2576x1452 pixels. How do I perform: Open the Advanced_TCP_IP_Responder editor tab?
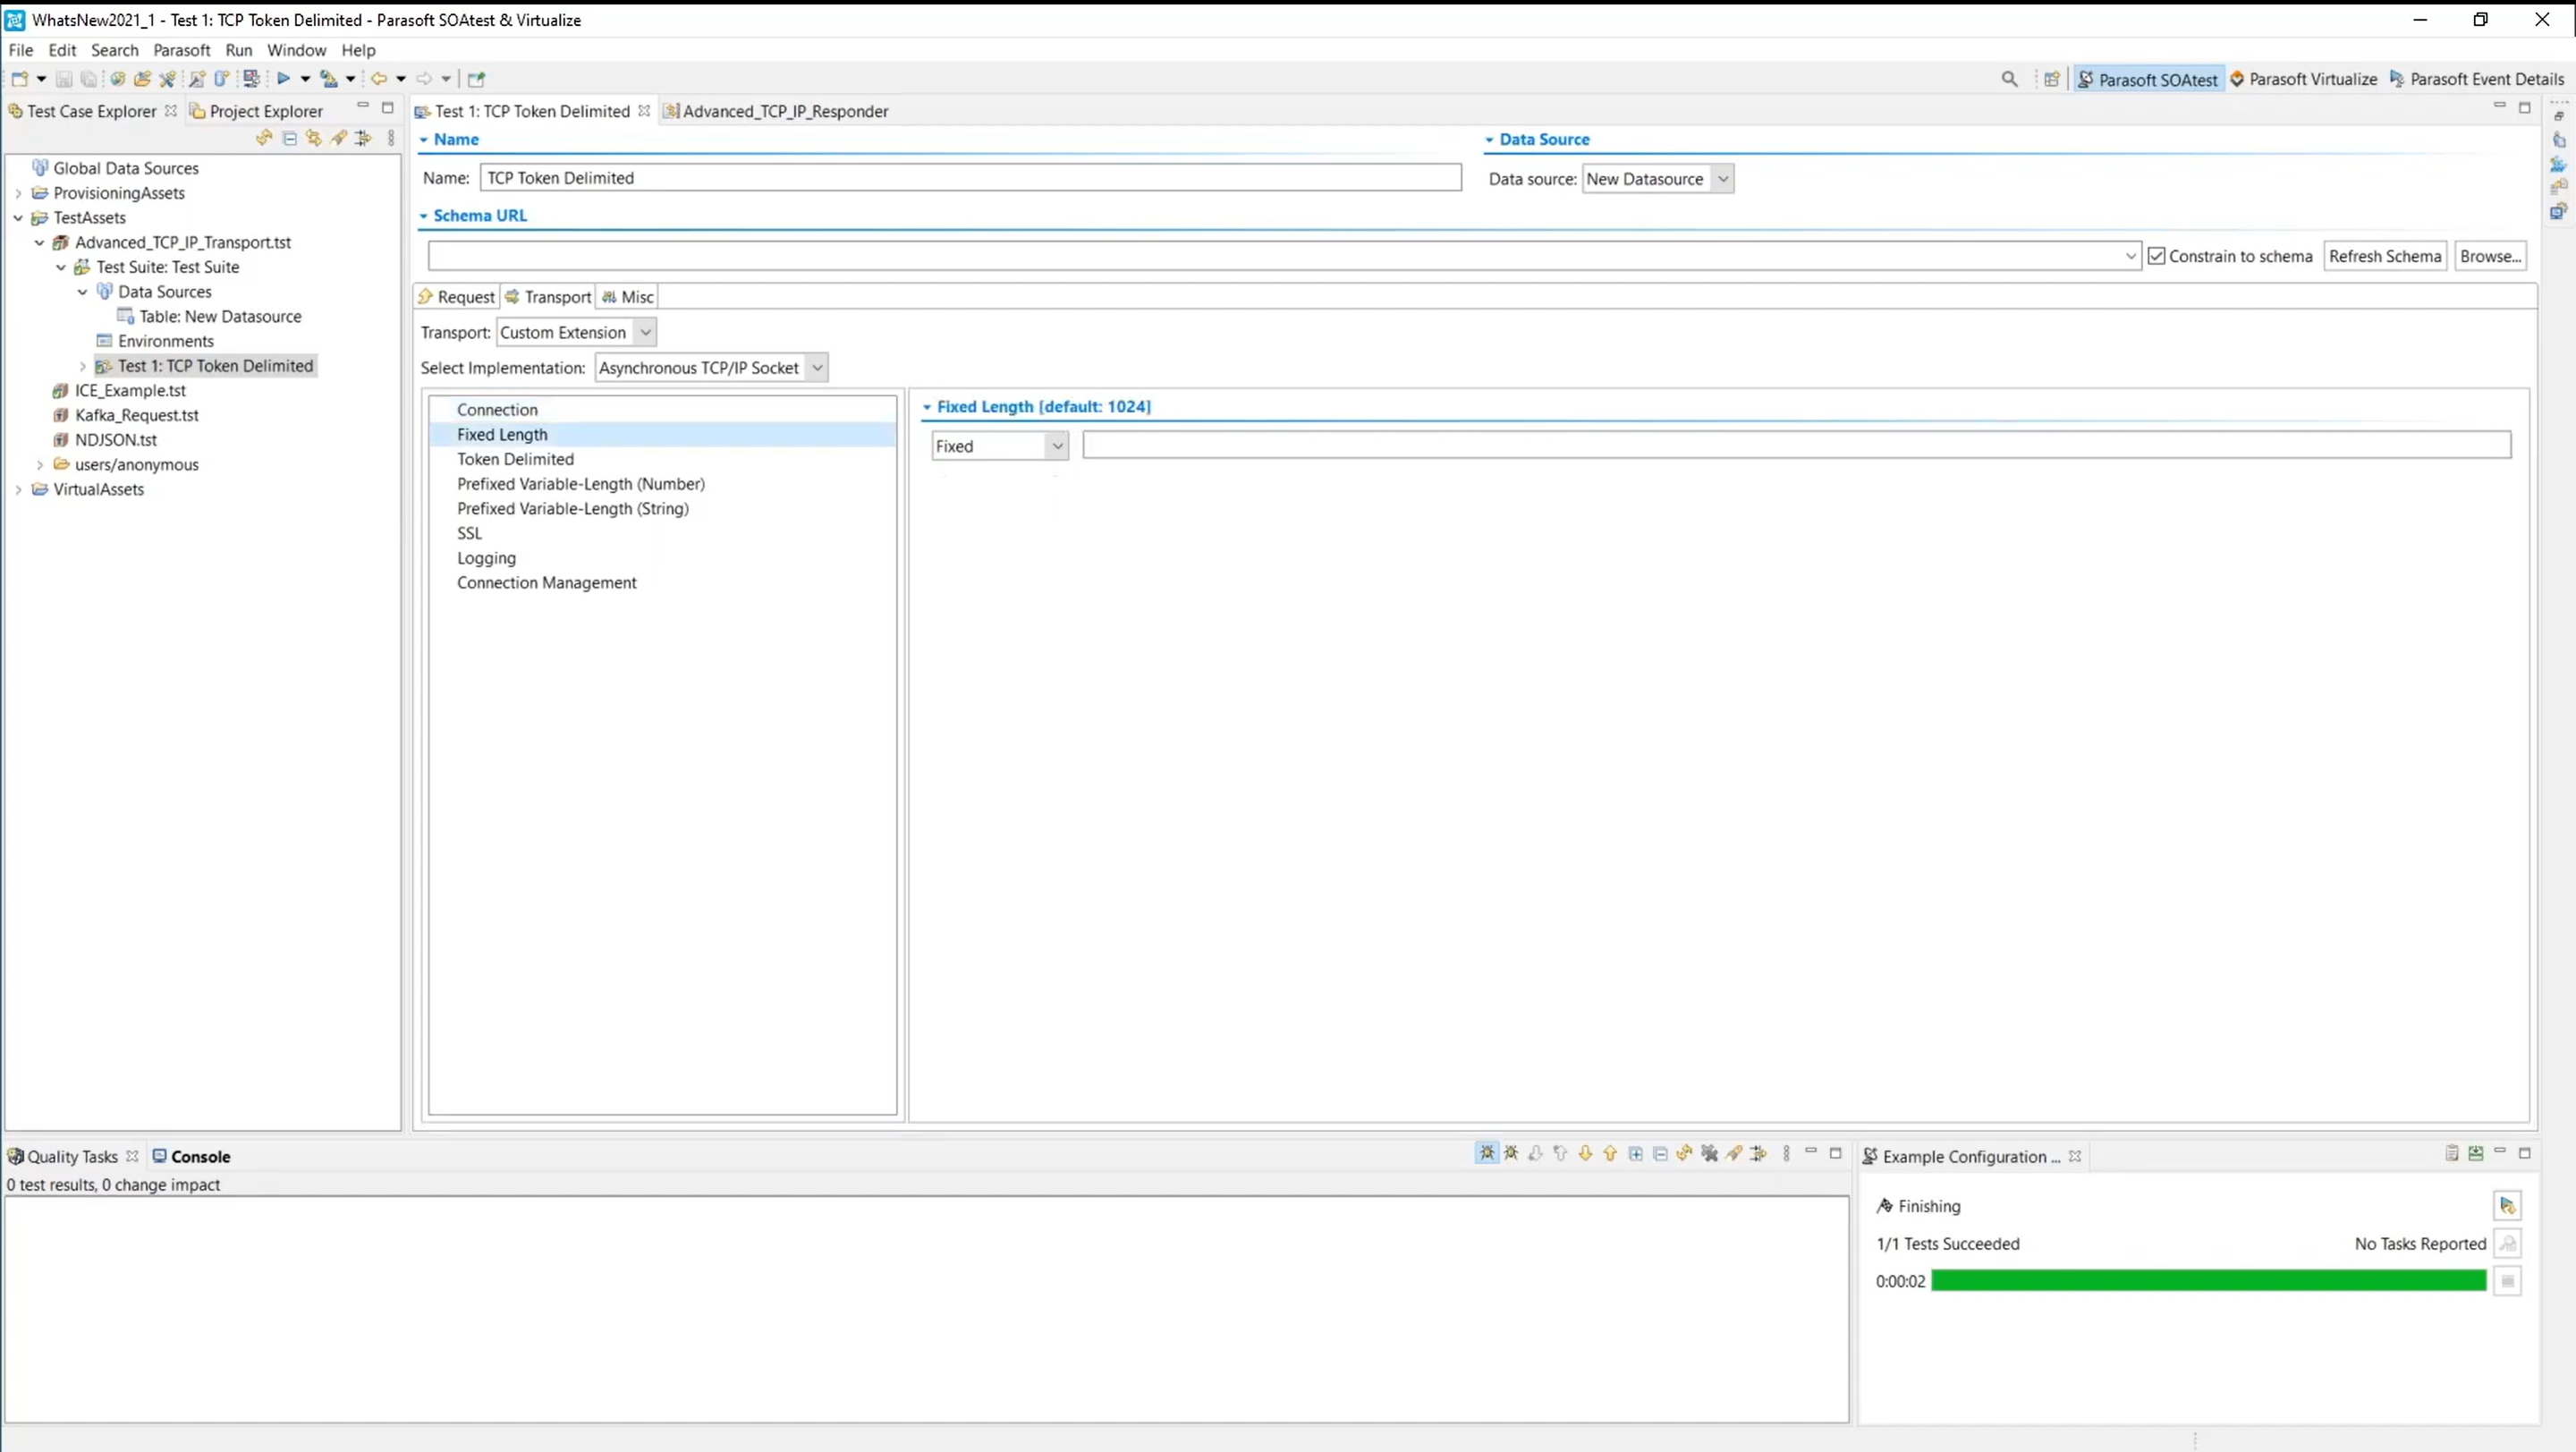pos(776,111)
